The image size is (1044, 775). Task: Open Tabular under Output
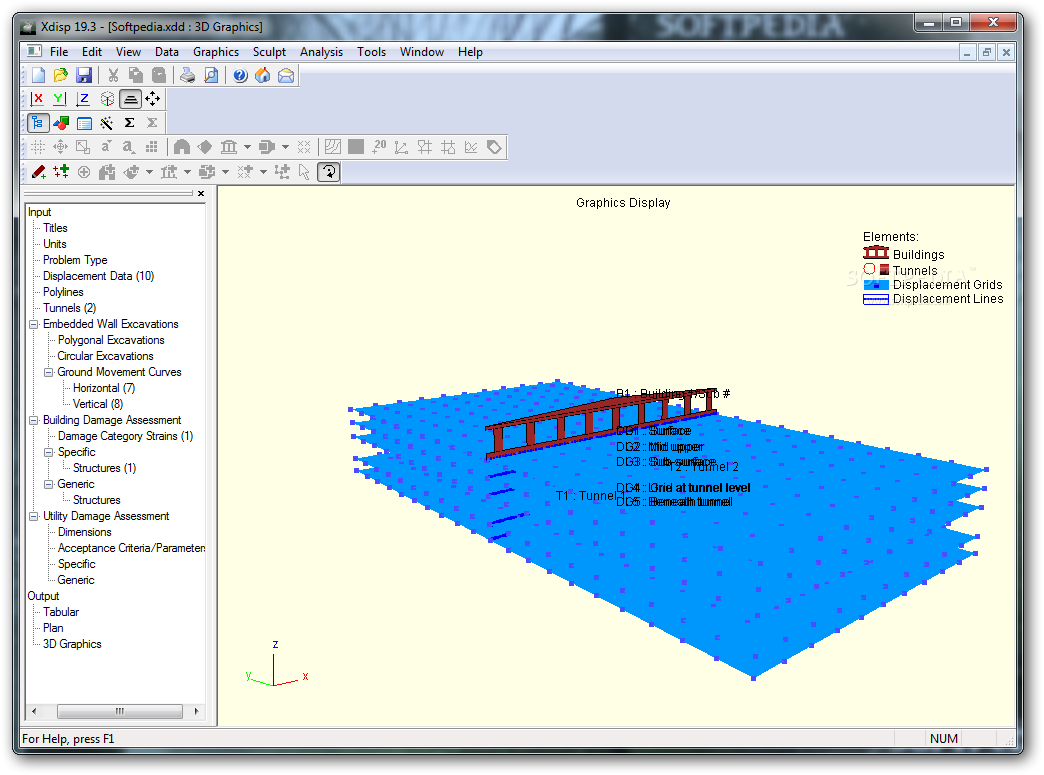point(61,612)
